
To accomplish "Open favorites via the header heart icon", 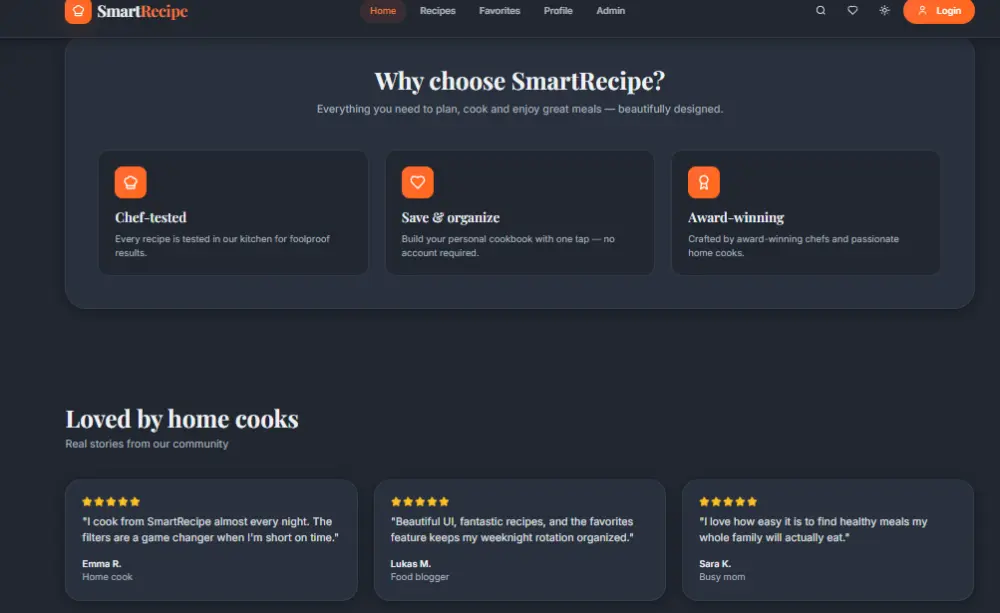I will click(x=852, y=10).
